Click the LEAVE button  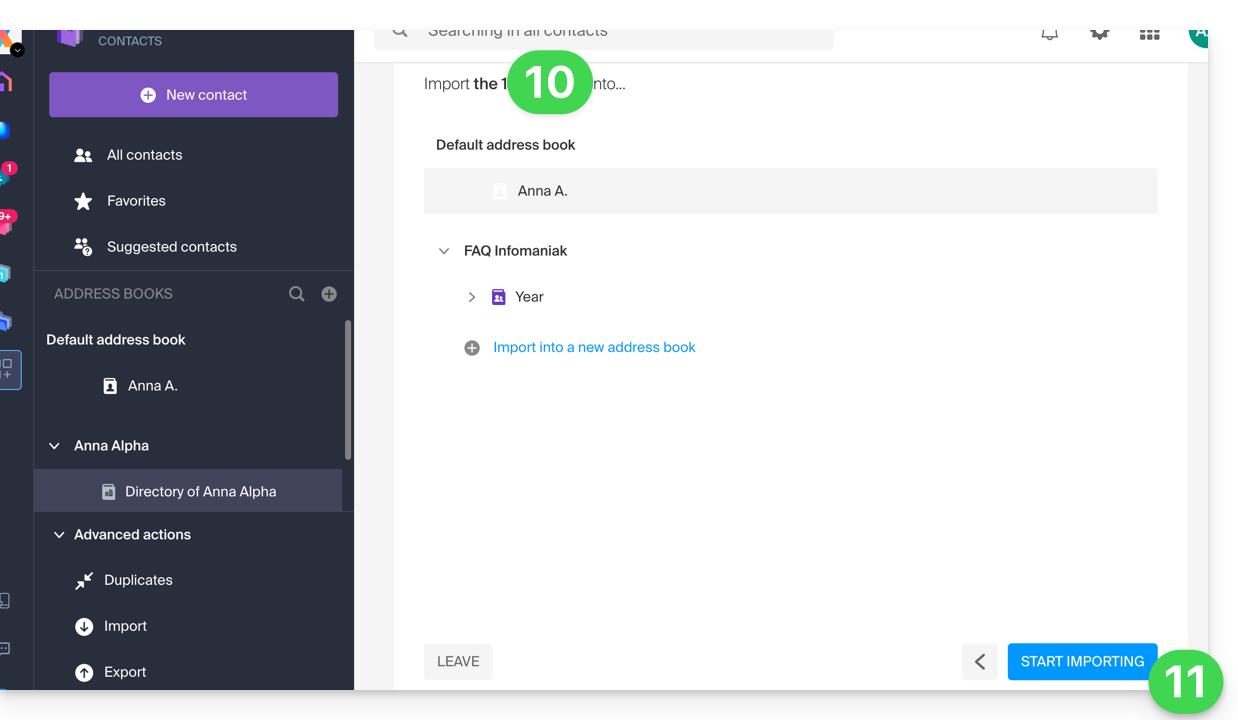(x=458, y=661)
